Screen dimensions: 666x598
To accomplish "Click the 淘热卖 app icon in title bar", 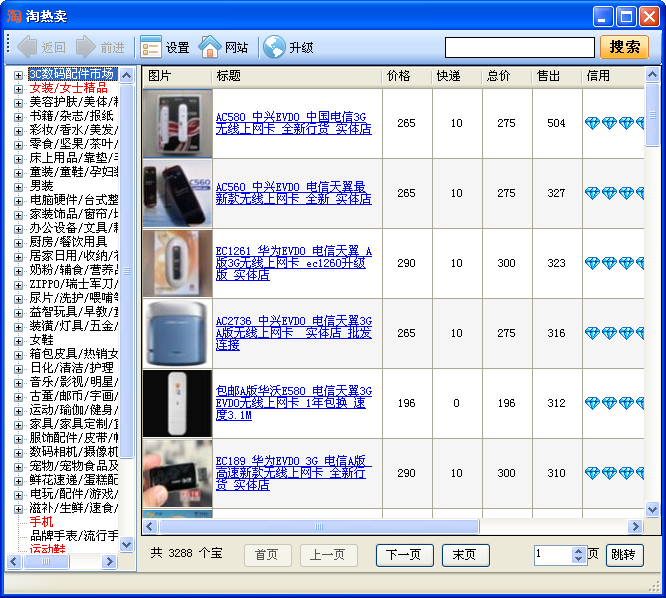I will pos(14,16).
